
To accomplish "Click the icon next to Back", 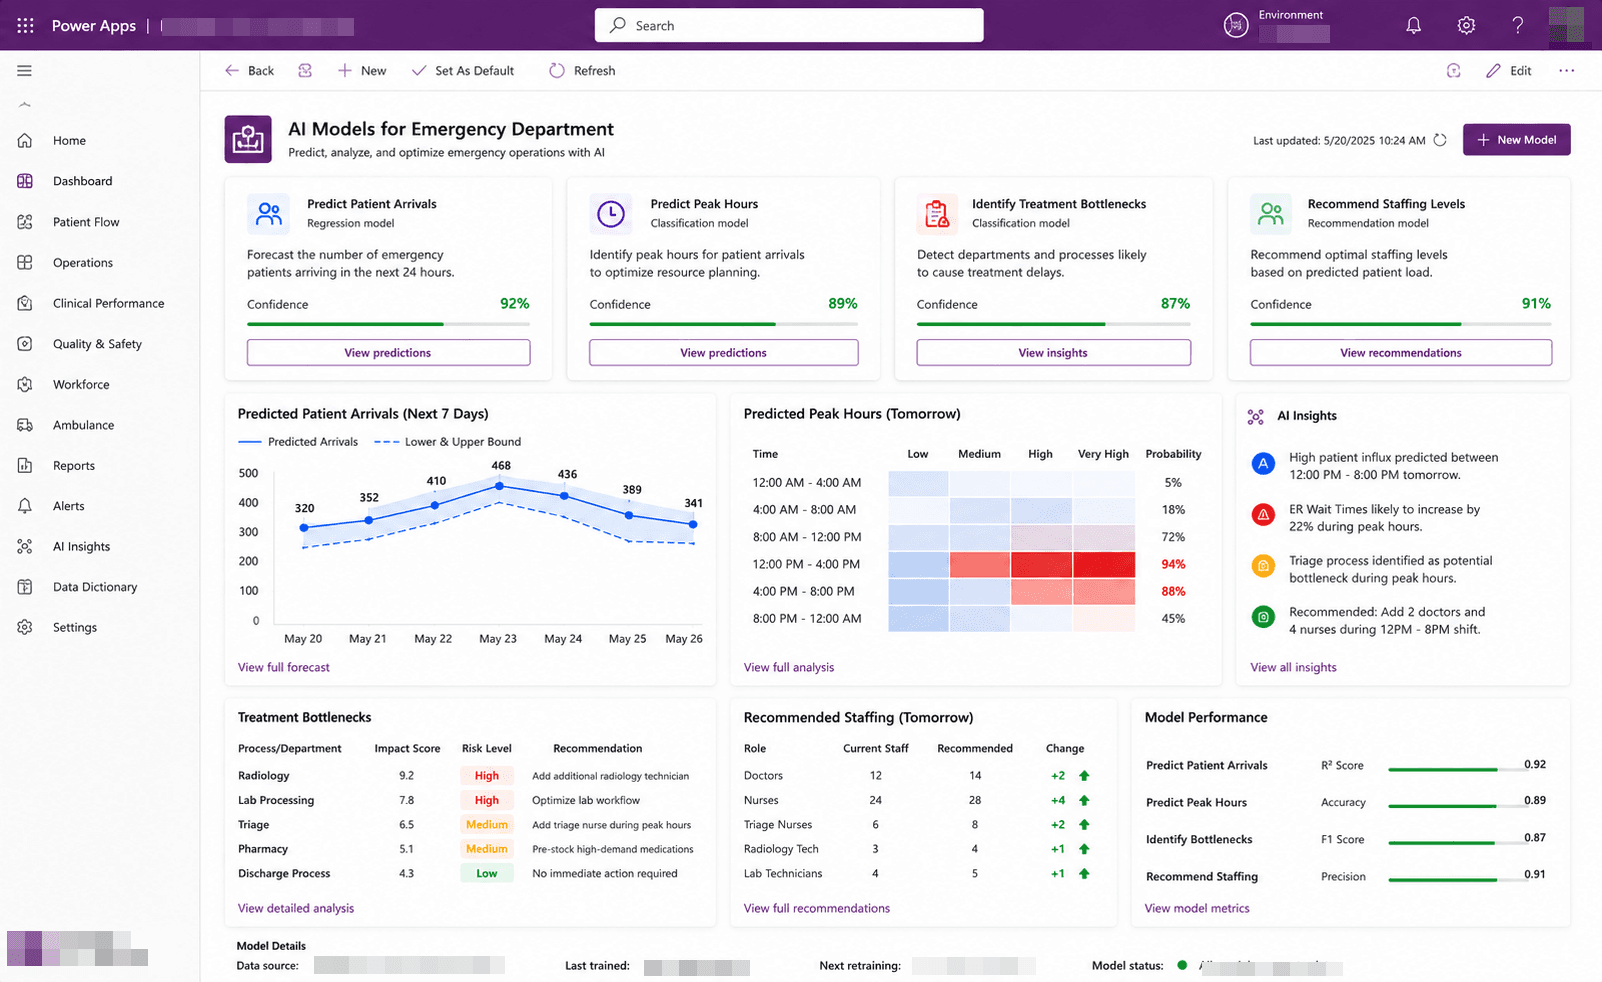I will click(x=305, y=71).
